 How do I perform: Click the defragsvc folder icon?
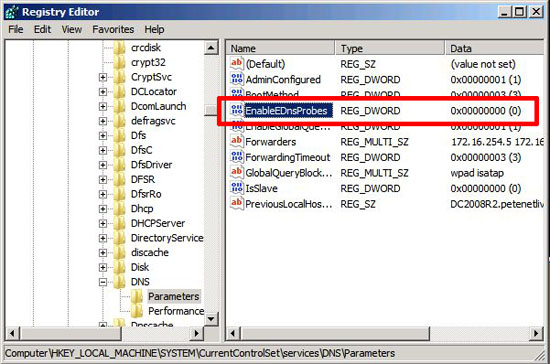click(x=119, y=121)
